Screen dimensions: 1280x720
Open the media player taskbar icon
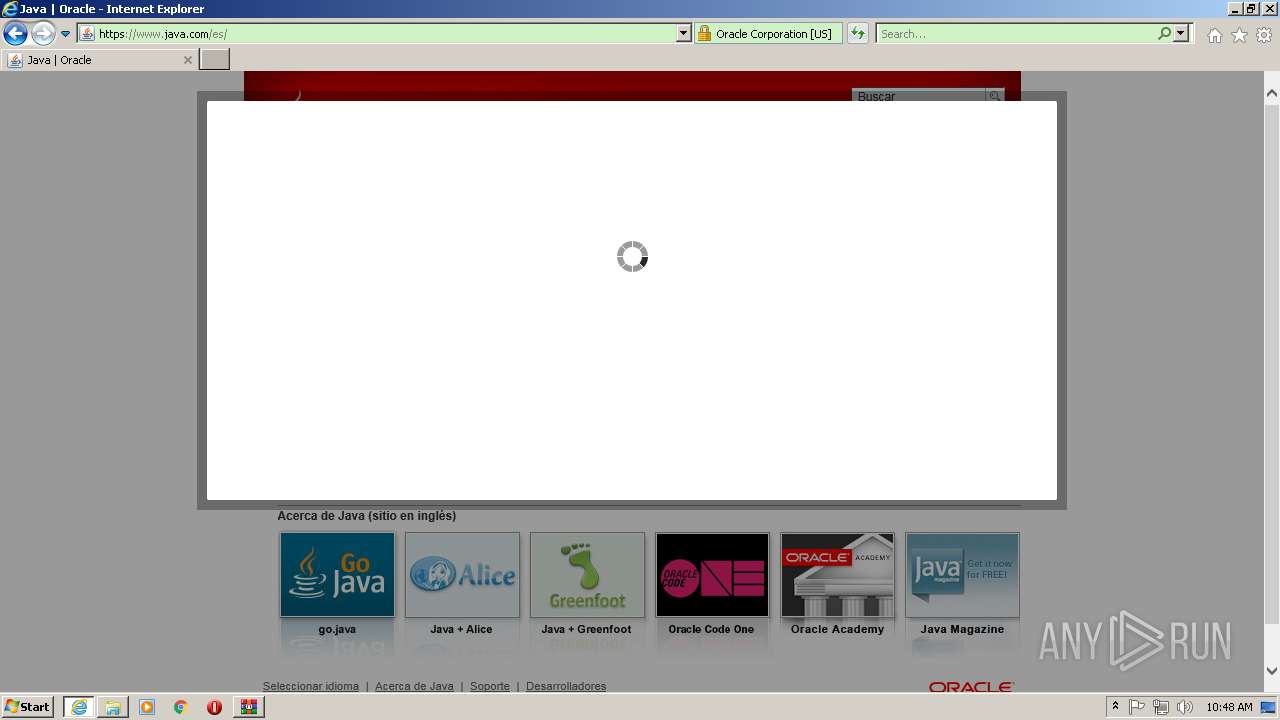pos(147,707)
